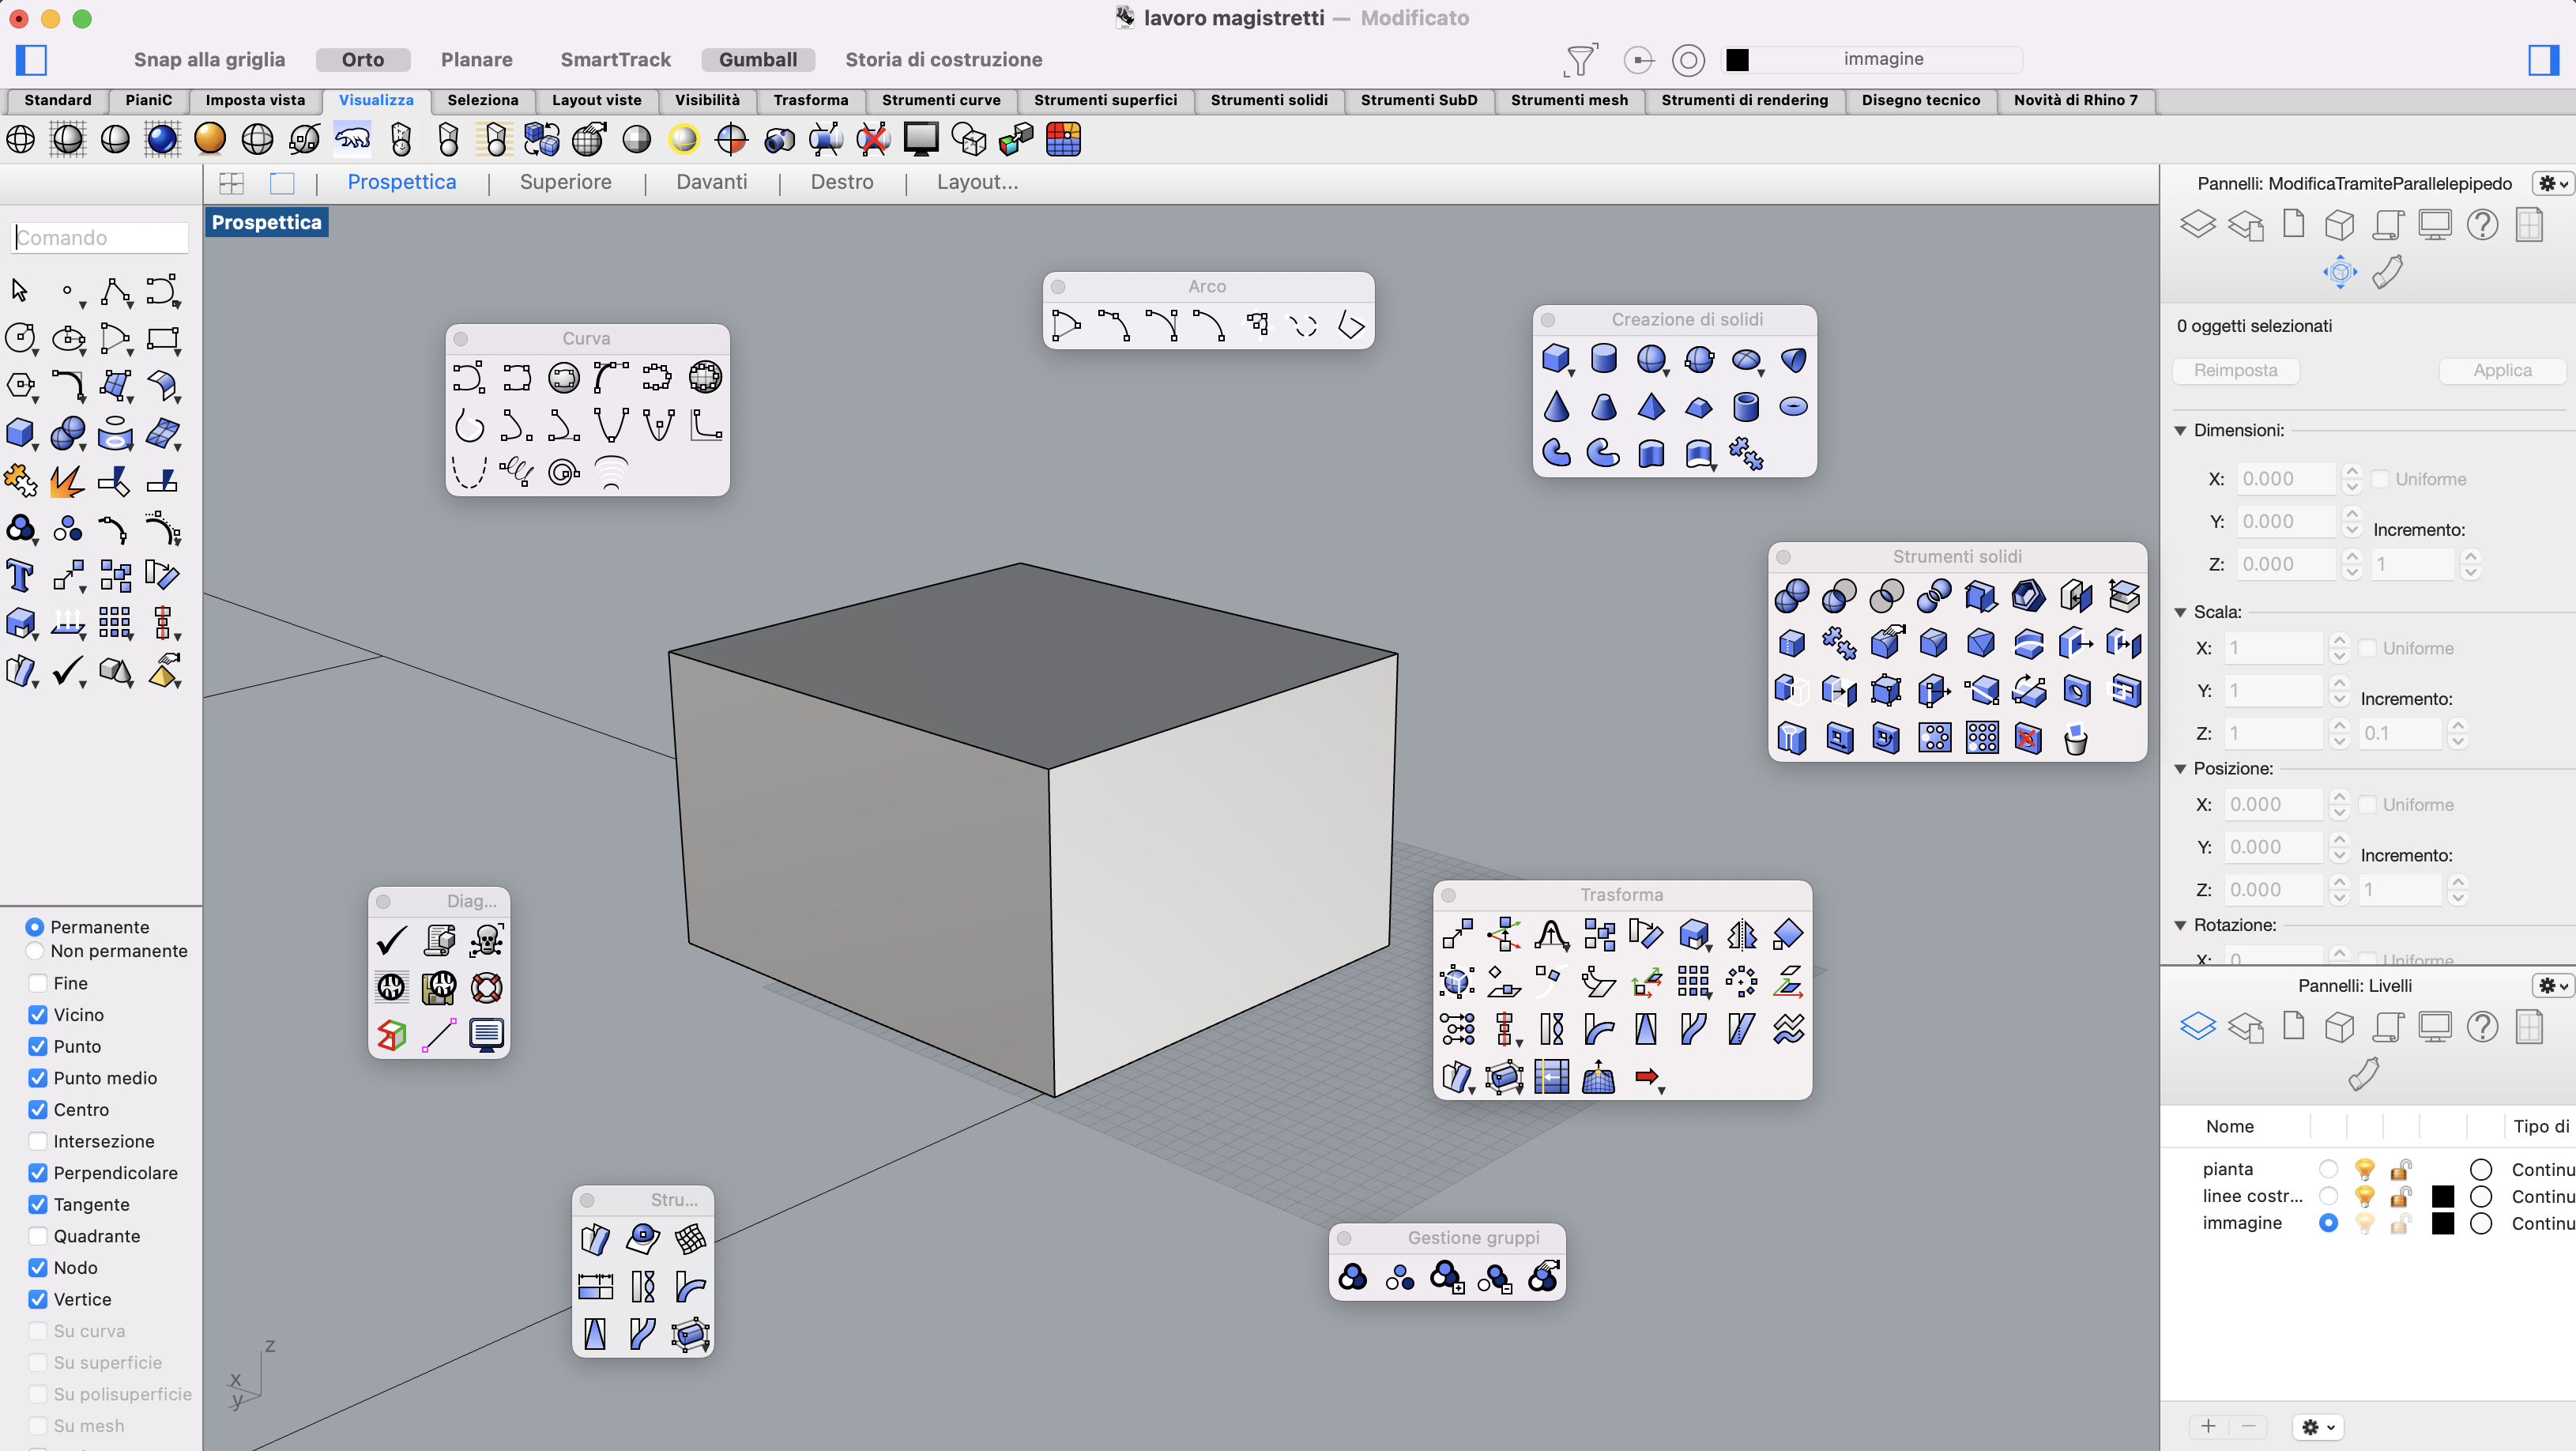
Task: Disable the Punto medio osnap checkbox
Action: pyautogui.click(x=38, y=1078)
